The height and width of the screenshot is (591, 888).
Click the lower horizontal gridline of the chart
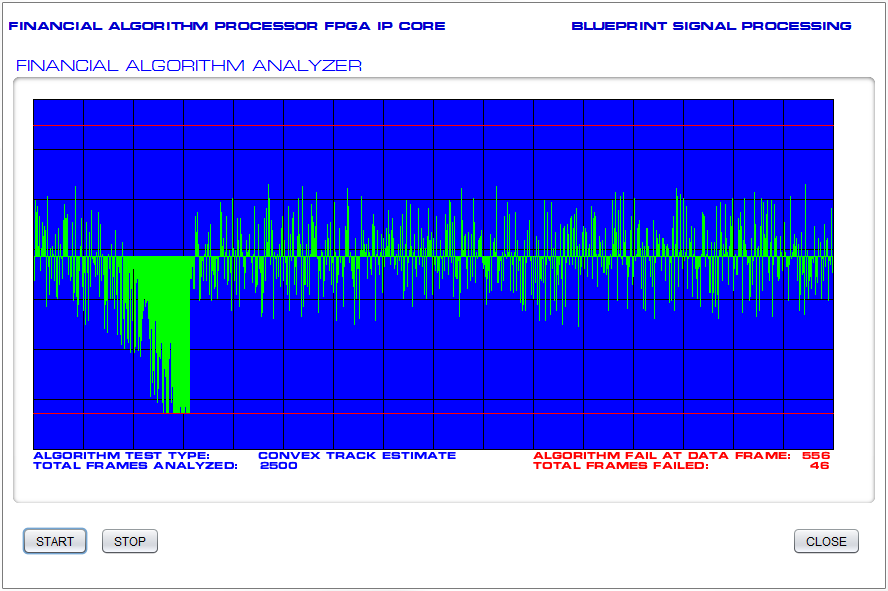[500, 413]
